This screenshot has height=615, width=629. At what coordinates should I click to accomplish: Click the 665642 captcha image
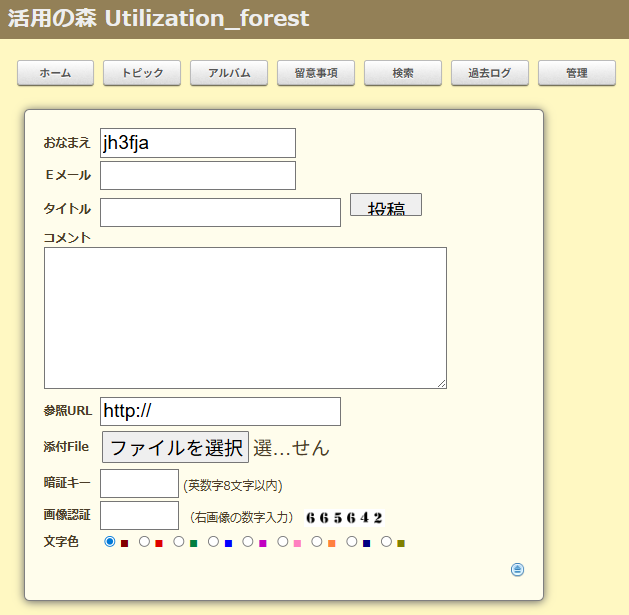(344, 517)
